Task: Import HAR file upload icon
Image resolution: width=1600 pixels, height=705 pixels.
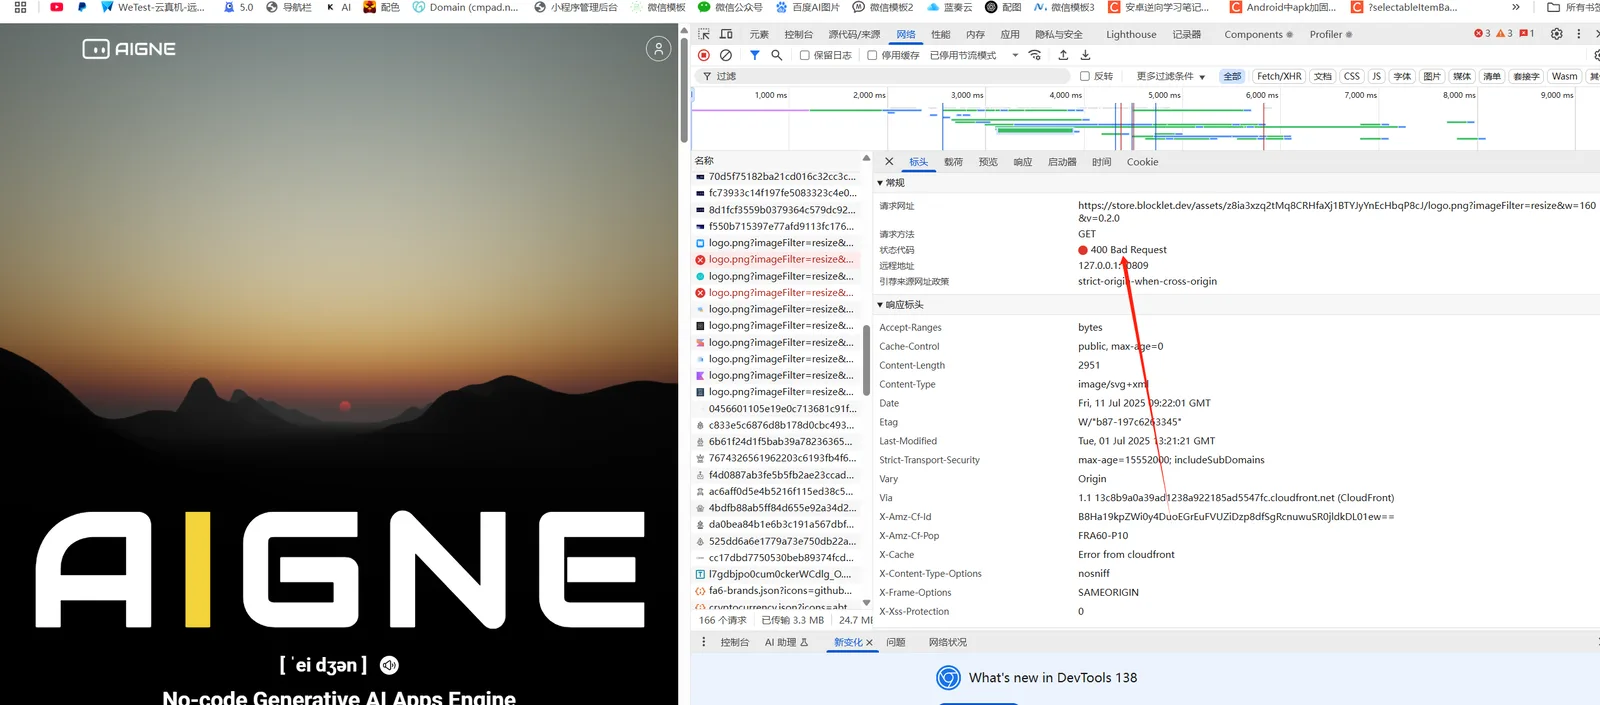Action: tap(1063, 55)
